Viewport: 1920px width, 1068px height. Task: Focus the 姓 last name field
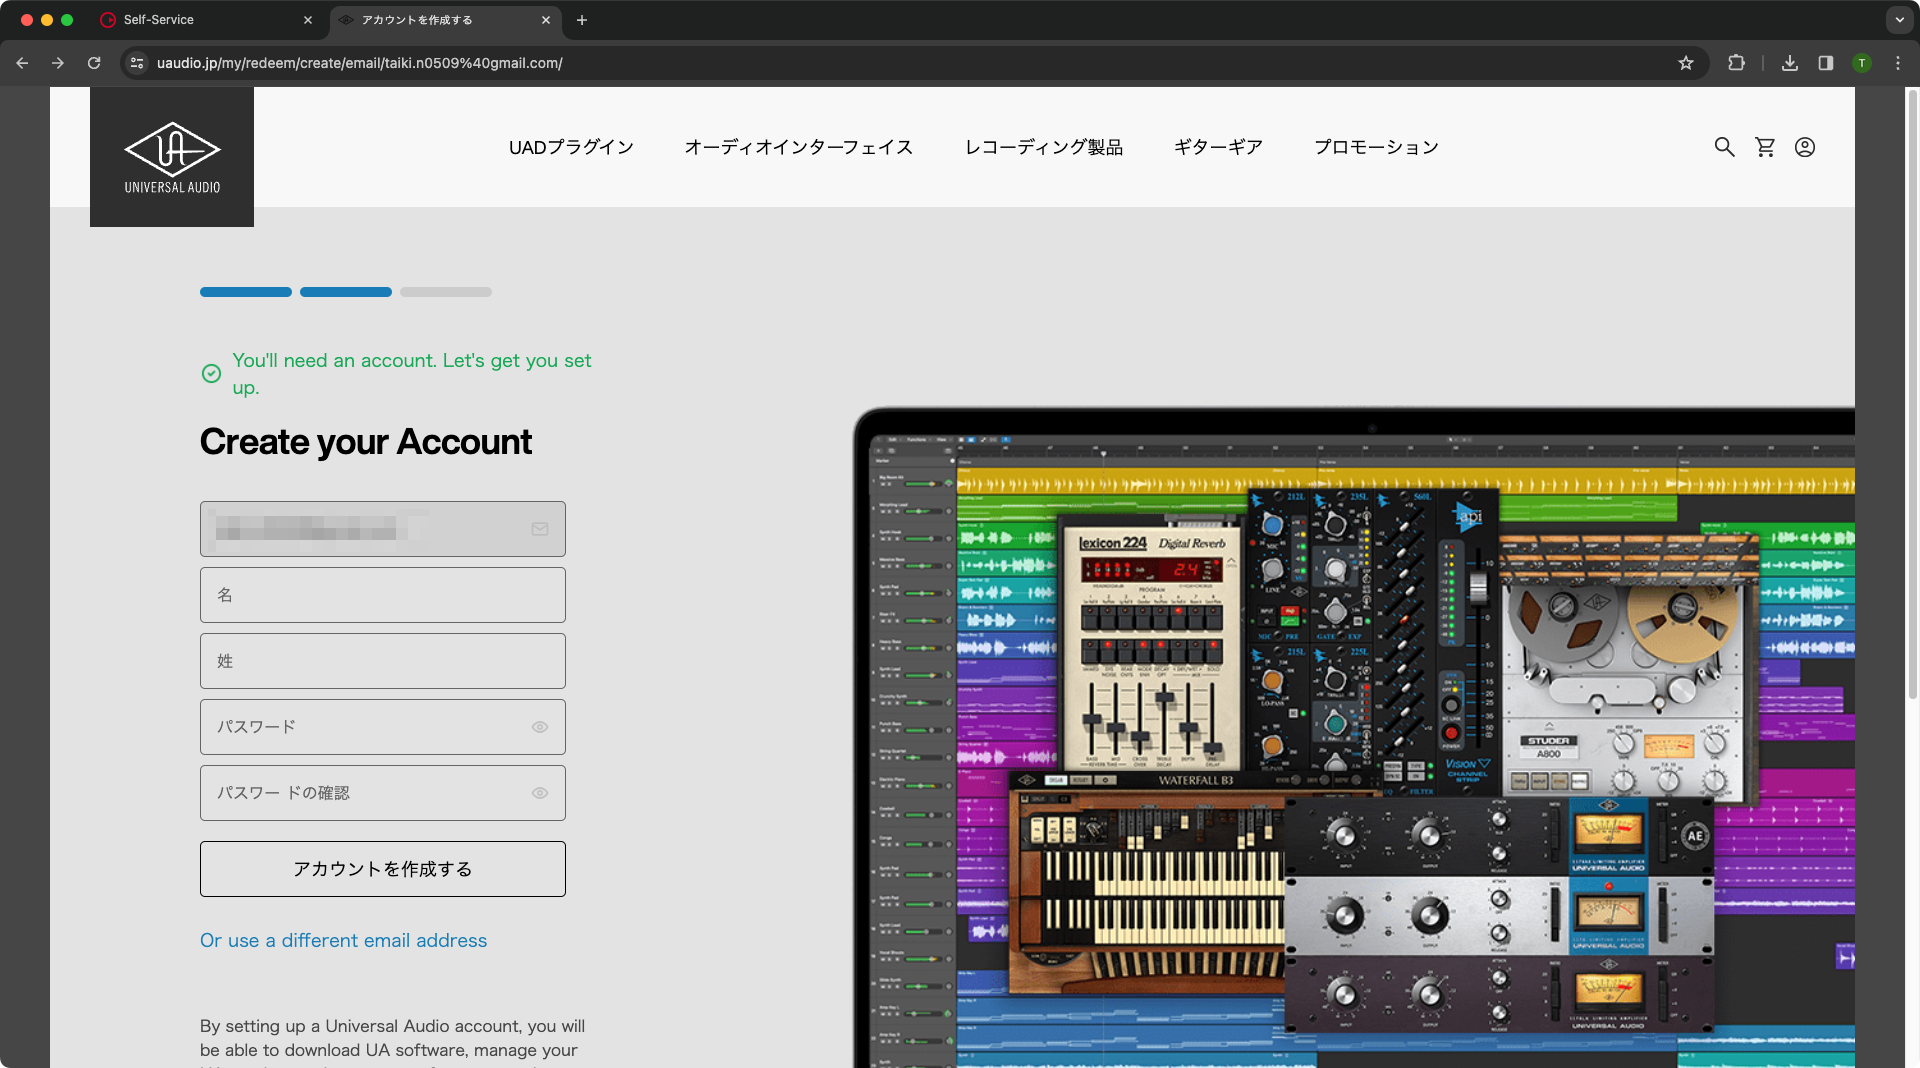(383, 661)
